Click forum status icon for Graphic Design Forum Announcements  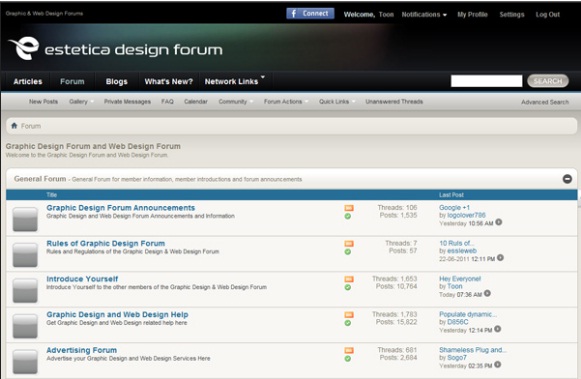(25, 219)
